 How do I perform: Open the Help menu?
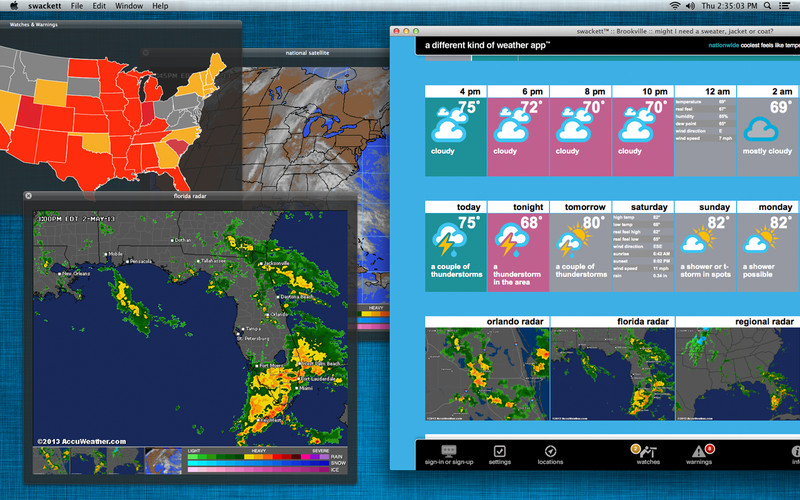point(160,6)
